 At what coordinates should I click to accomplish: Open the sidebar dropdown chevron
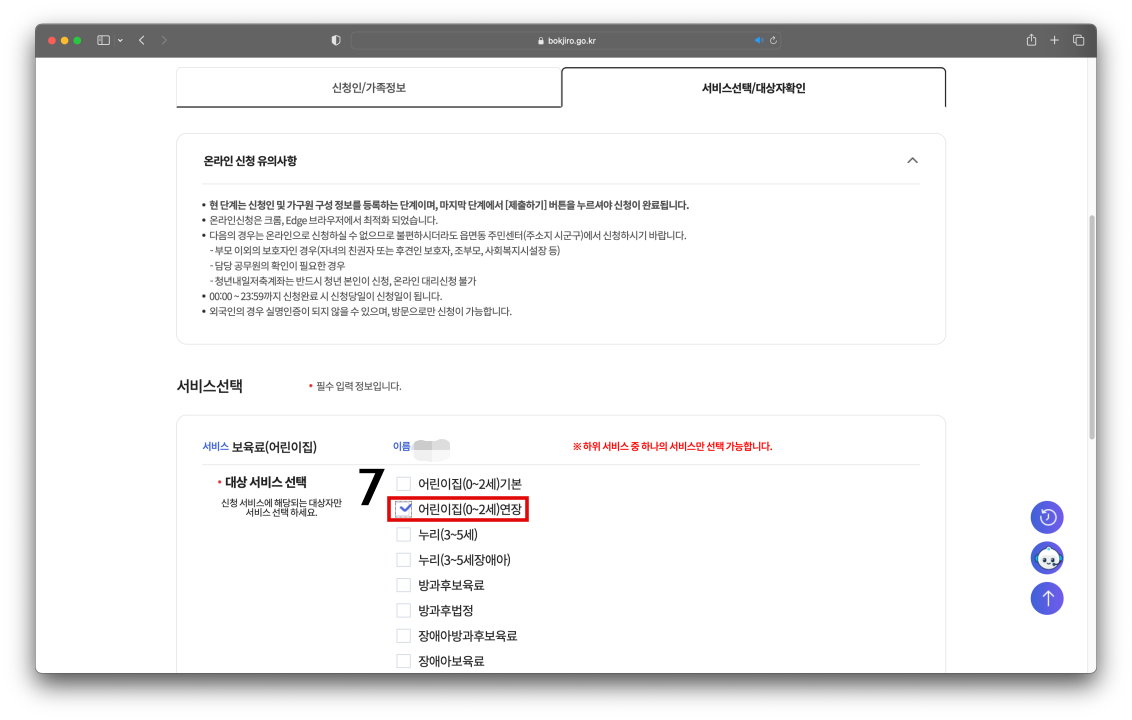122,41
